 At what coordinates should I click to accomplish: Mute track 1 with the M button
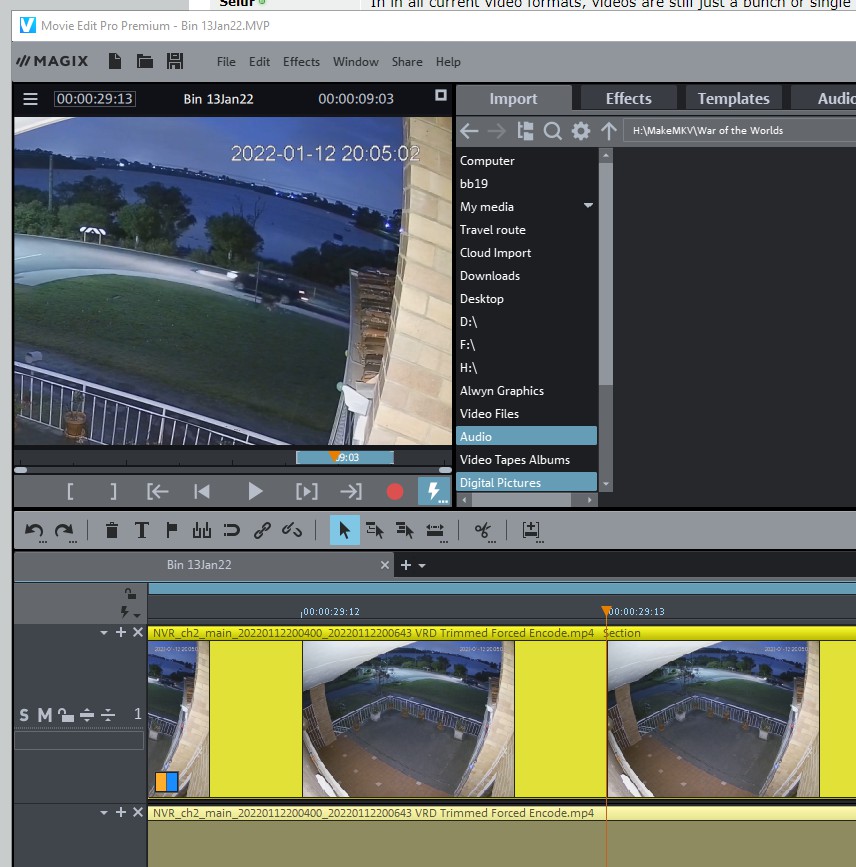click(44, 715)
